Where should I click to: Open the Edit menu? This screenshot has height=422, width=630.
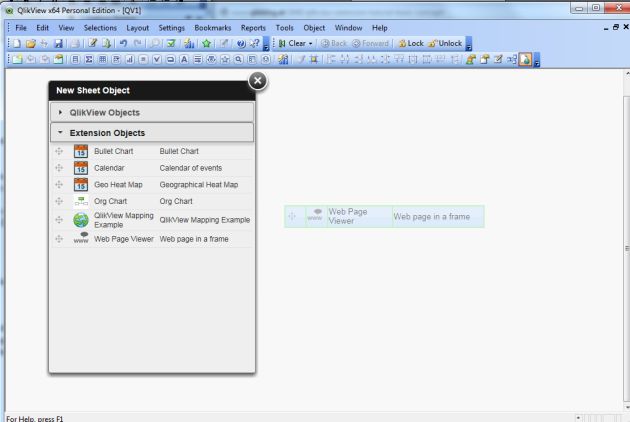[x=42, y=28]
